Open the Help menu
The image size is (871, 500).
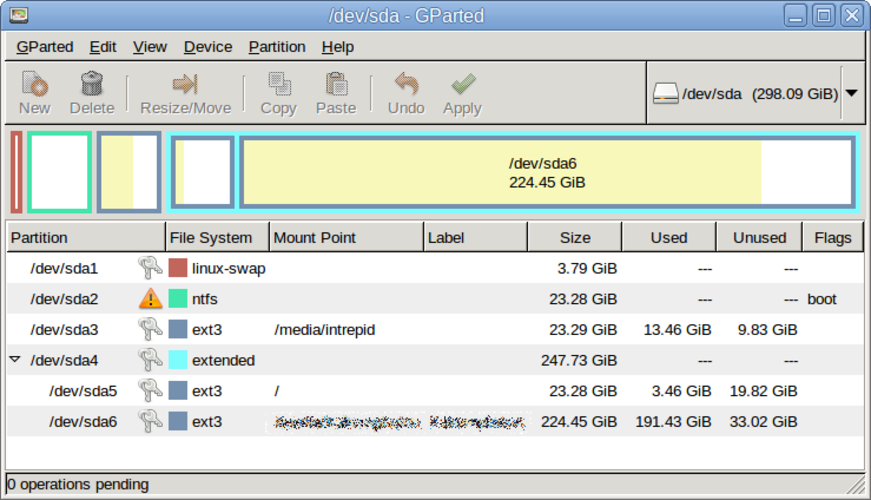pyautogui.click(x=337, y=47)
